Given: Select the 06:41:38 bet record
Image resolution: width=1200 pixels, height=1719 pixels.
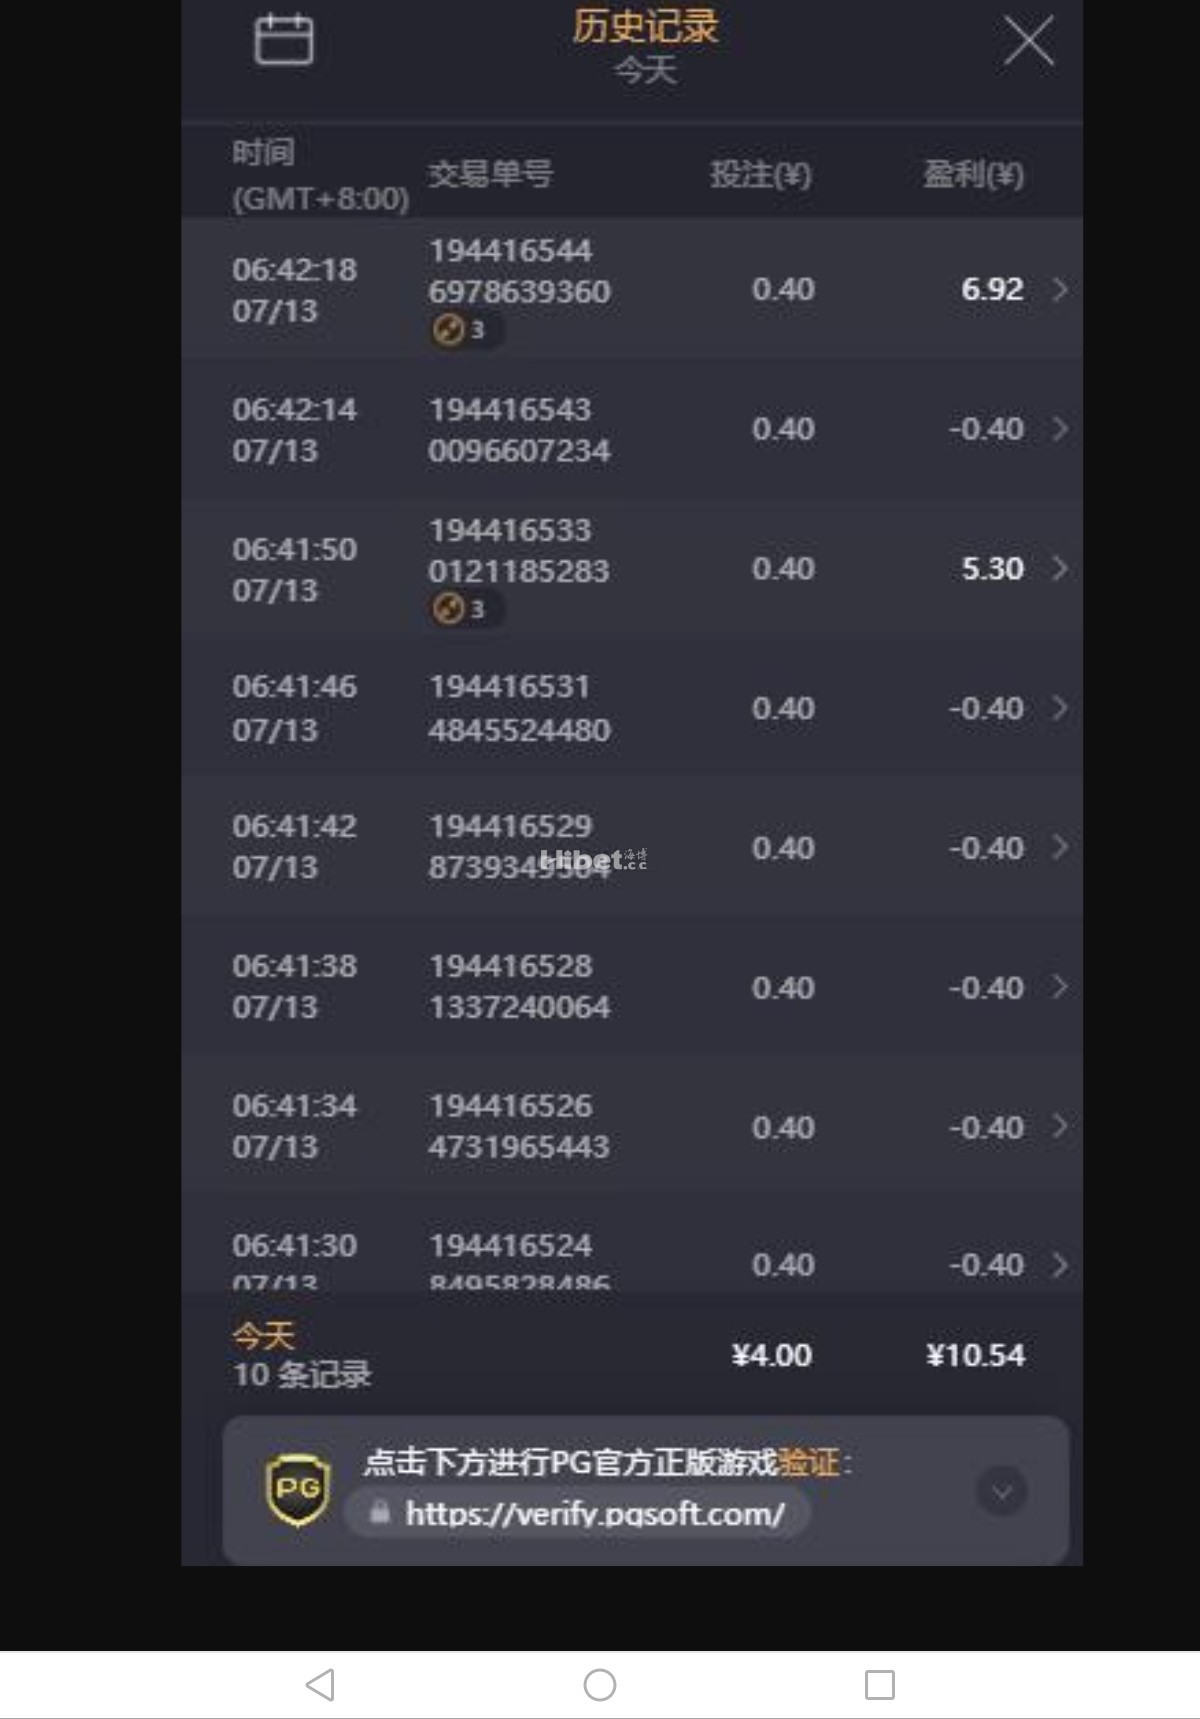Looking at the screenshot, I should 630,987.
